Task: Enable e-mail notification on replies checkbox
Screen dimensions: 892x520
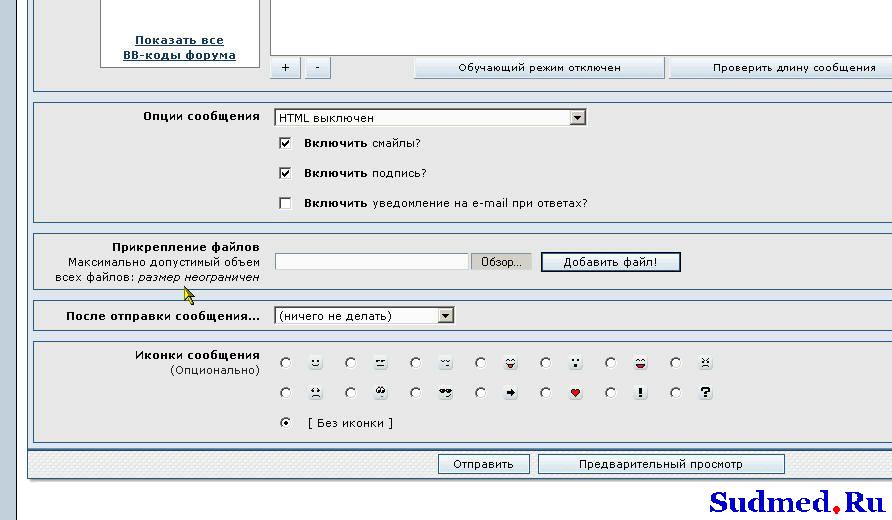Action: tap(285, 203)
